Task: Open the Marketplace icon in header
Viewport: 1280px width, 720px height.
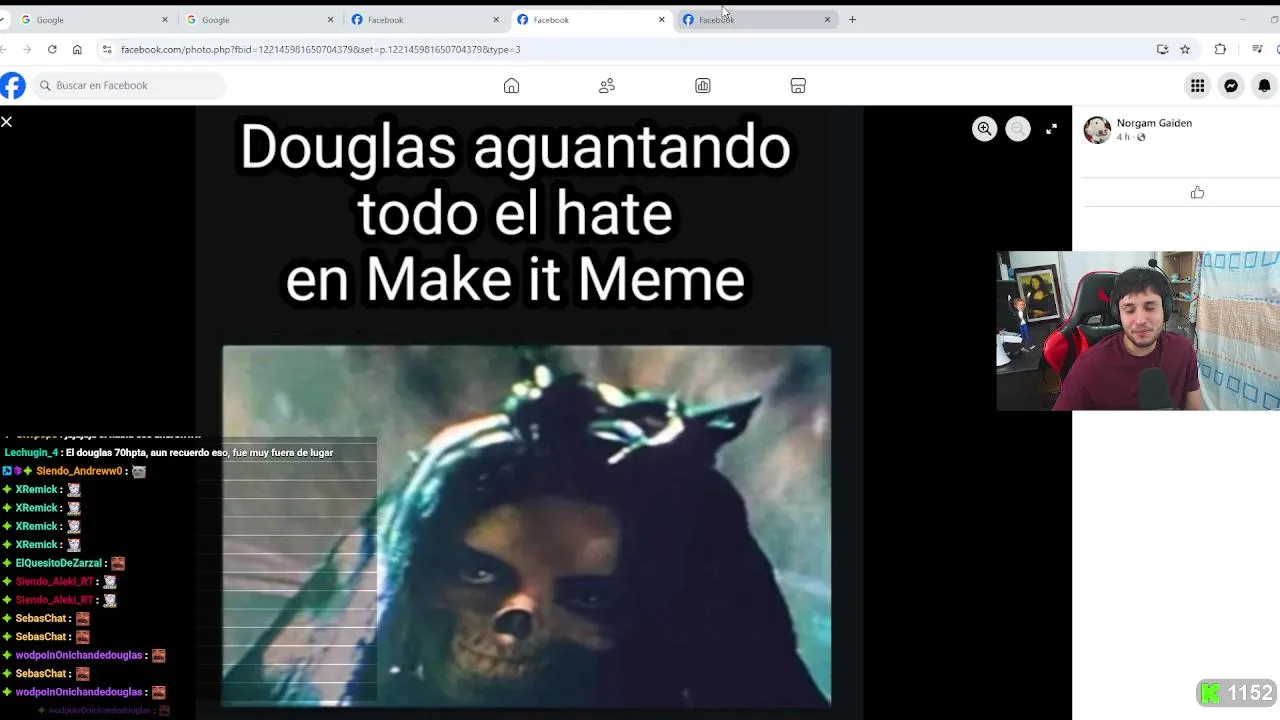Action: (798, 86)
